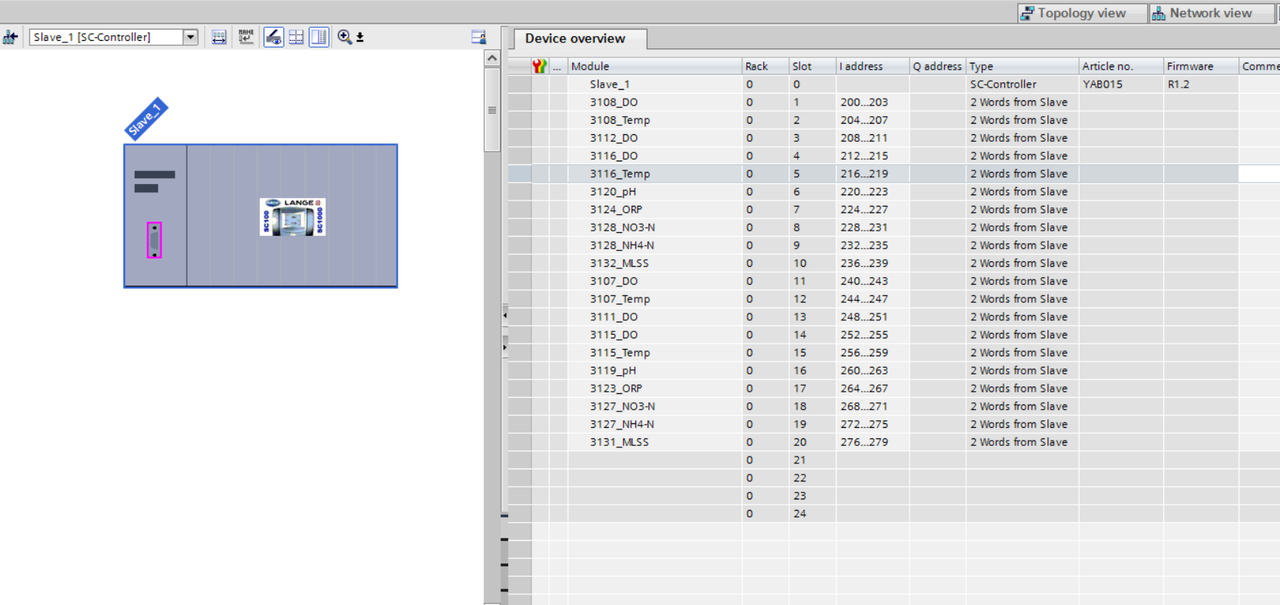This screenshot has width=1280, height=605.
Task: Click the I address column header
Action: tap(872, 66)
